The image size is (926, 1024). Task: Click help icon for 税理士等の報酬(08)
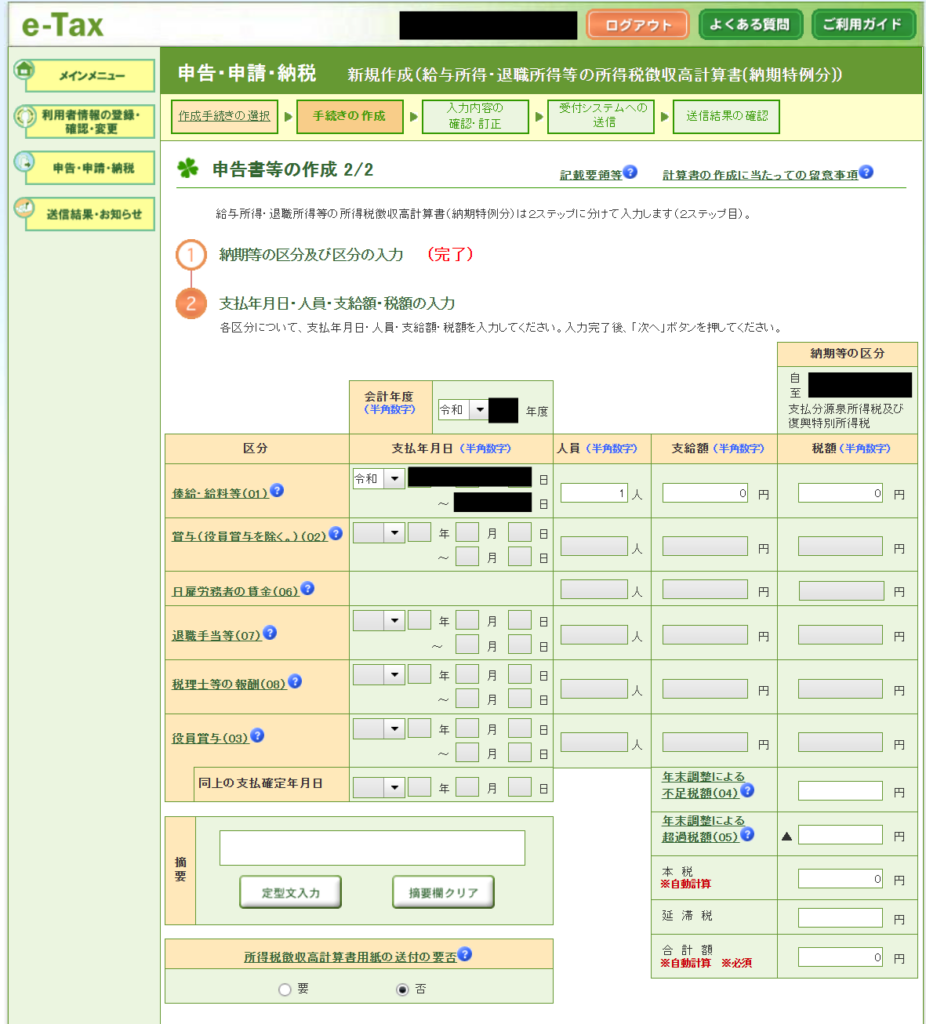click(x=295, y=681)
